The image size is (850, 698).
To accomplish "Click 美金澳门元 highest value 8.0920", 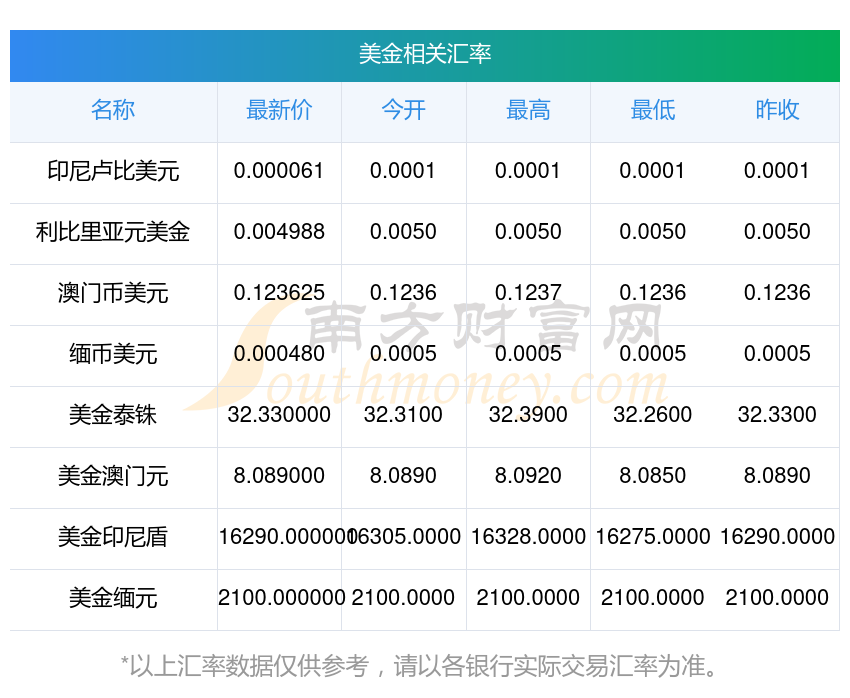I will [528, 476].
